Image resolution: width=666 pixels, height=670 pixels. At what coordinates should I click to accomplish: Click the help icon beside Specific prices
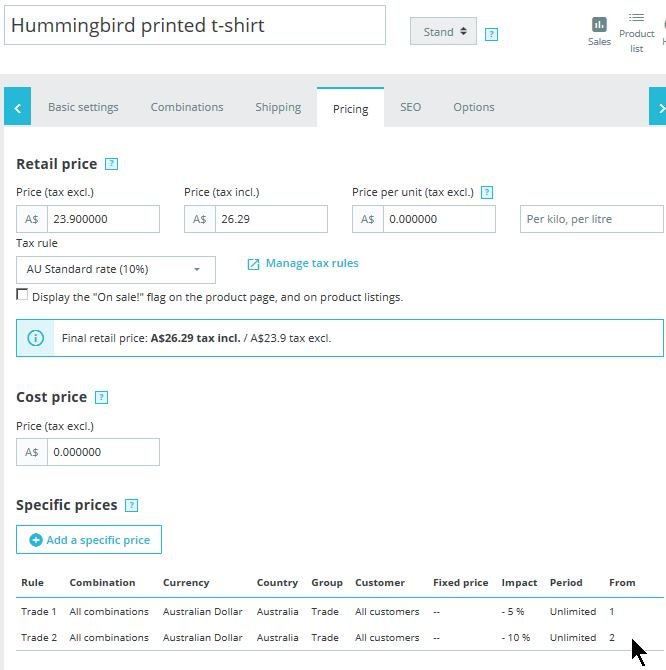click(131, 506)
